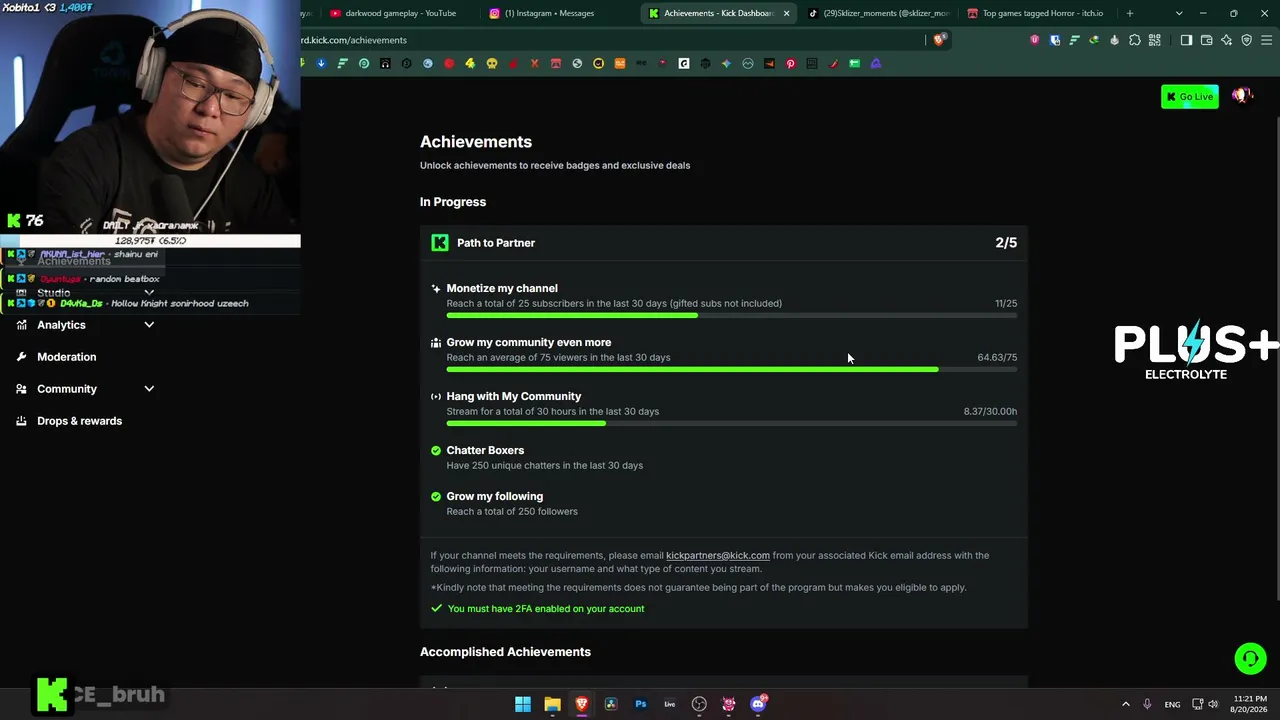Click the Grow my community progress bar

pos(732,370)
